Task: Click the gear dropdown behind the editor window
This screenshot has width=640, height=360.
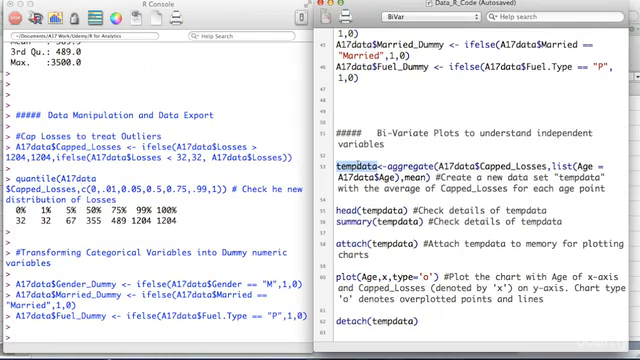Action: (x=635, y=29)
